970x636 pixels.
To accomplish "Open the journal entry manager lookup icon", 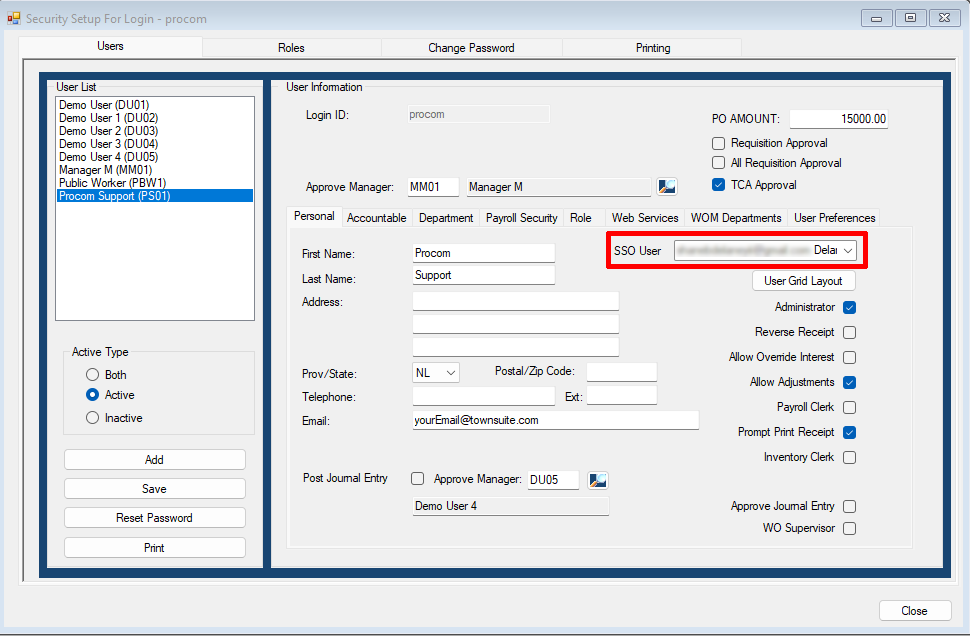I will [x=598, y=479].
